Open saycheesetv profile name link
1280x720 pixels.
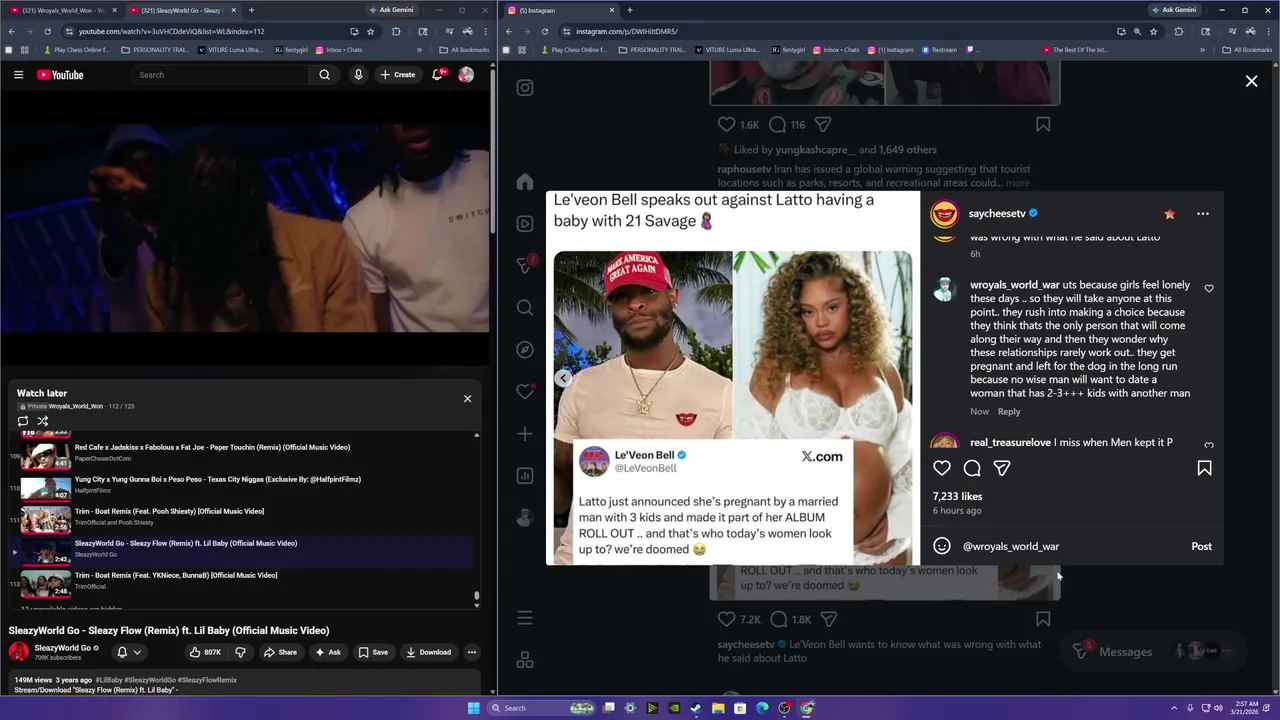997,214
